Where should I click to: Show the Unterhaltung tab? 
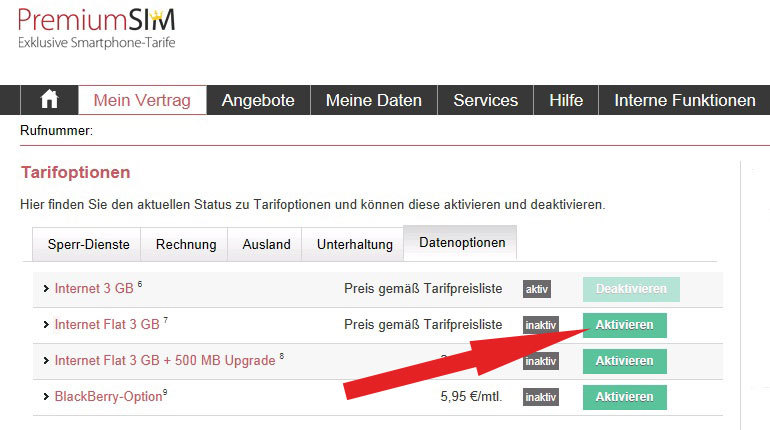pos(353,244)
